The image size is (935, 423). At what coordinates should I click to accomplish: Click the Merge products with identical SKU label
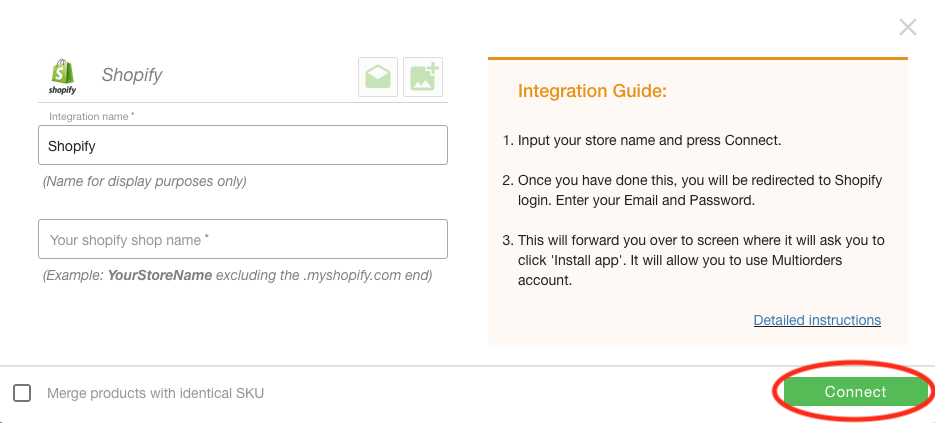pos(155,394)
